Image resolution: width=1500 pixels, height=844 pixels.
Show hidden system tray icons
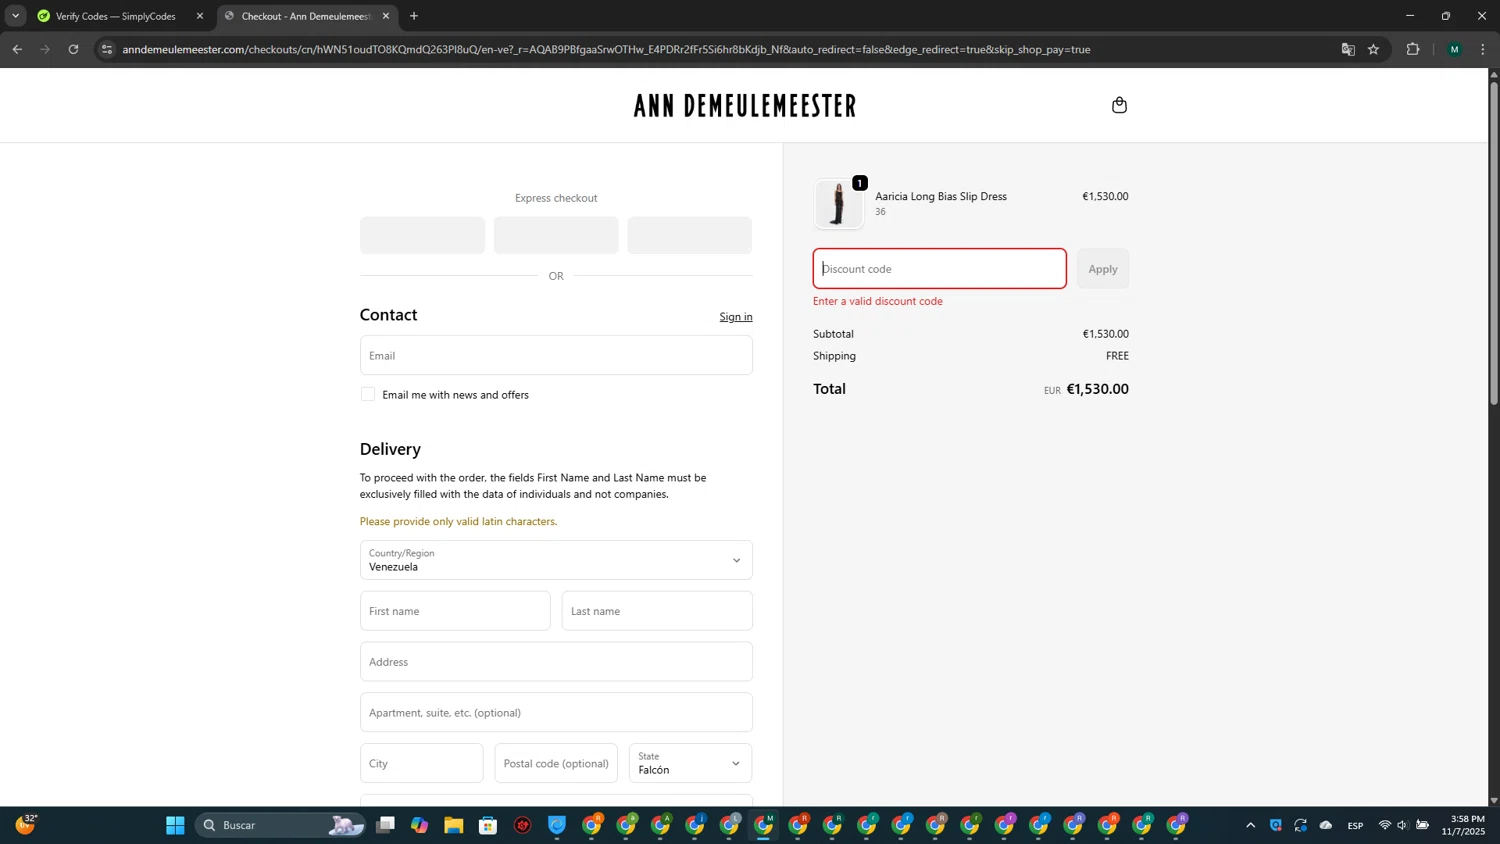tap(1250, 825)
